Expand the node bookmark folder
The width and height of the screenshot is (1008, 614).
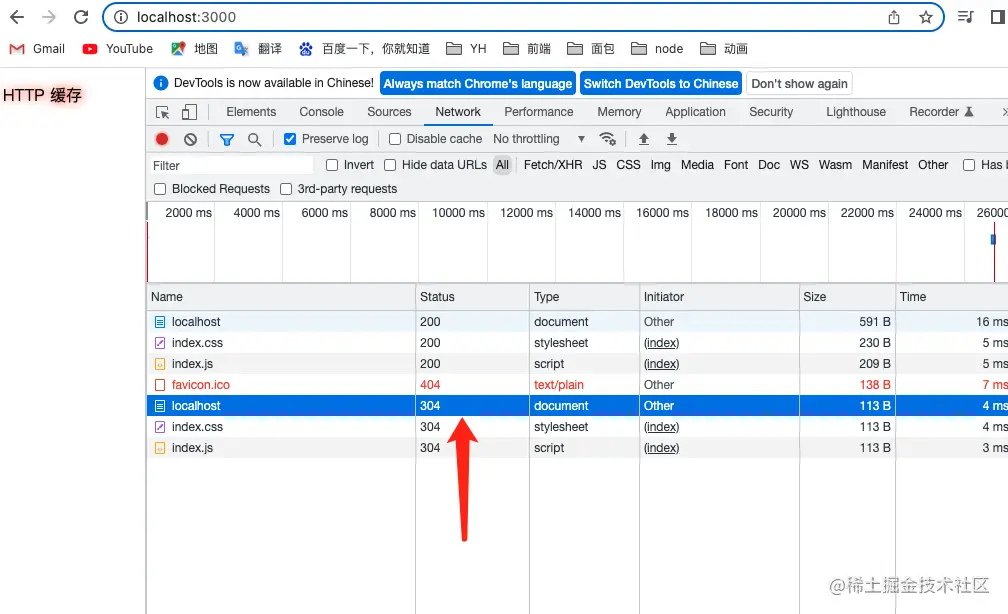[x=657, y=49]
